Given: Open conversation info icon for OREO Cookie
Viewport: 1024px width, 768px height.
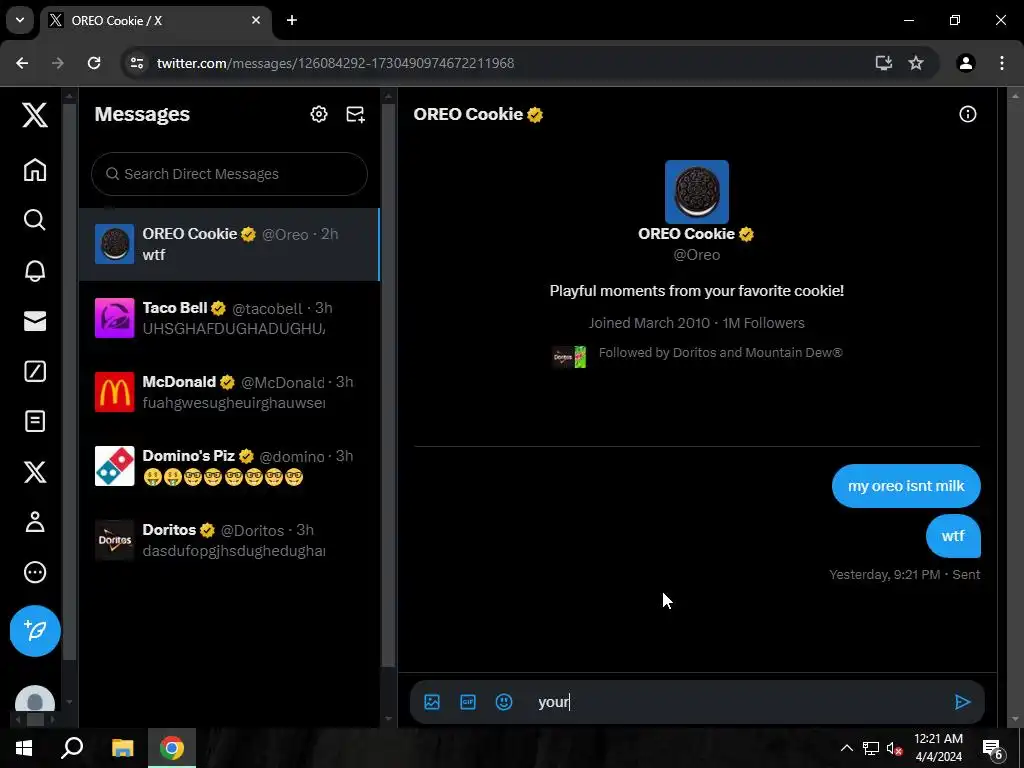Looking at the screenshot, I should pos(967,114).
